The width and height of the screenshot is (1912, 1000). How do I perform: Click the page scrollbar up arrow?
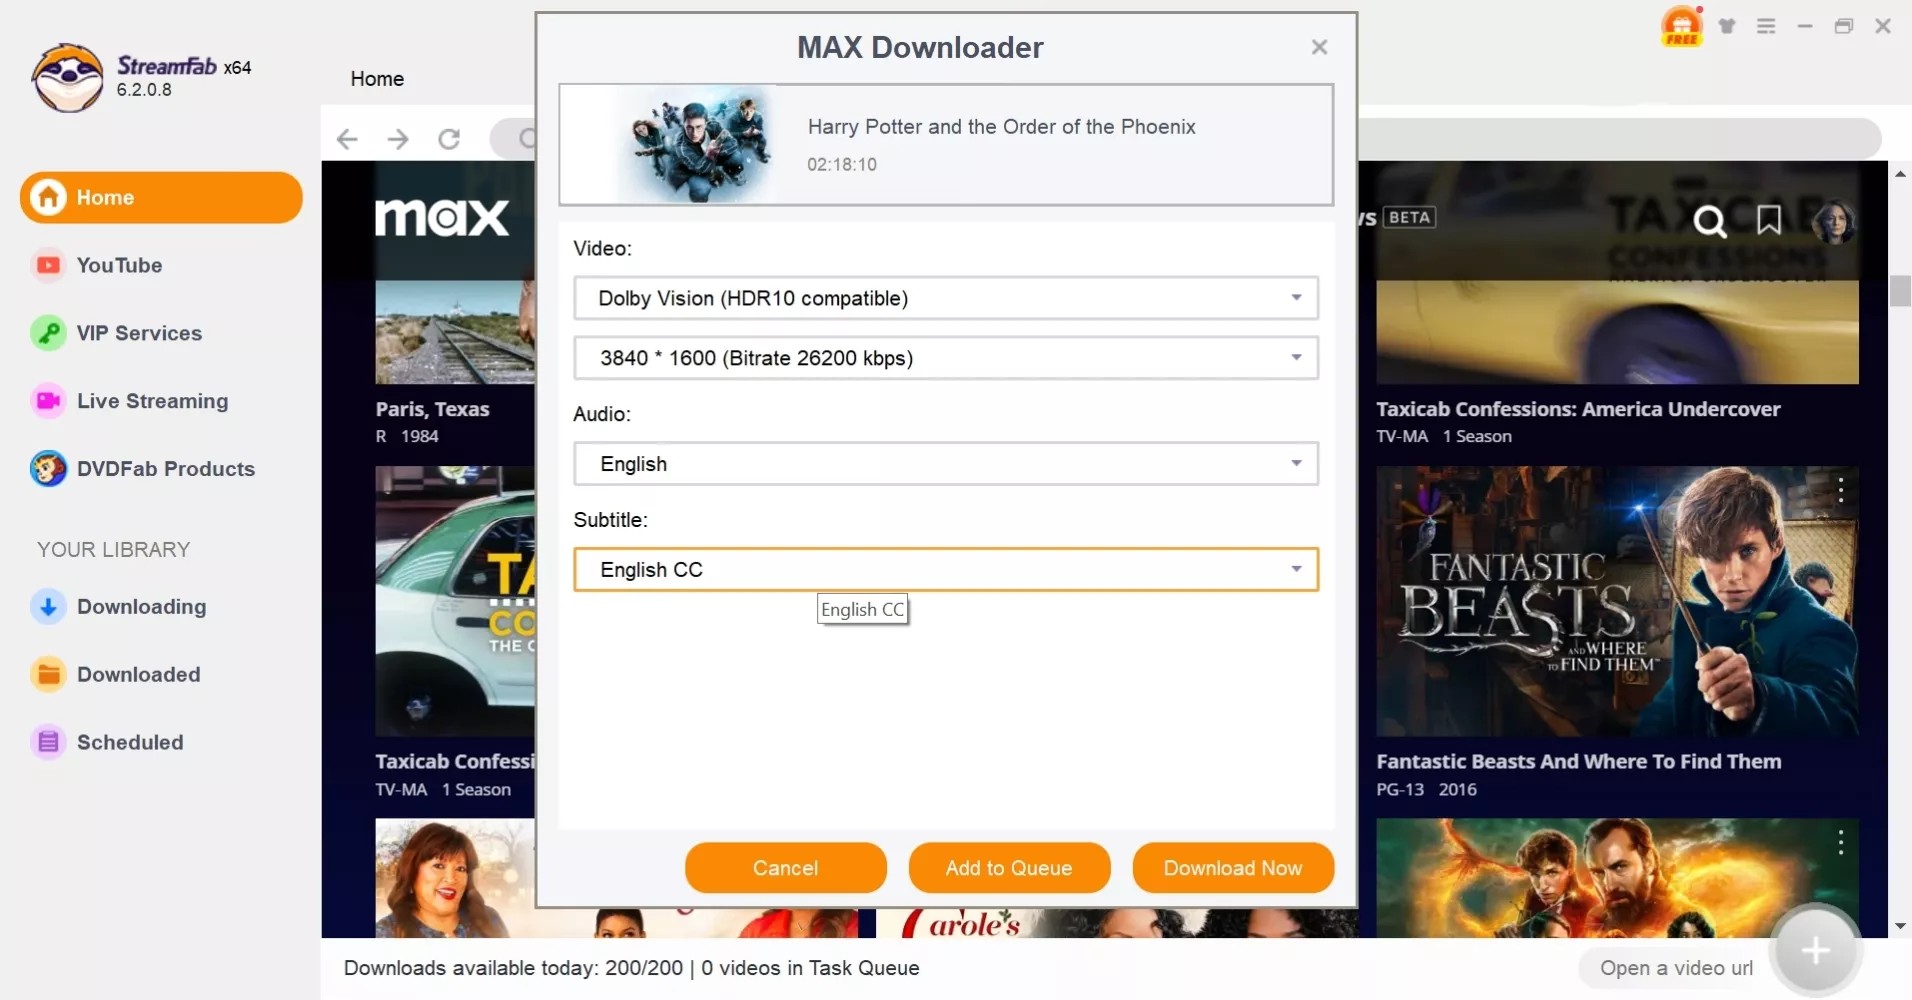click(1900, 174)
